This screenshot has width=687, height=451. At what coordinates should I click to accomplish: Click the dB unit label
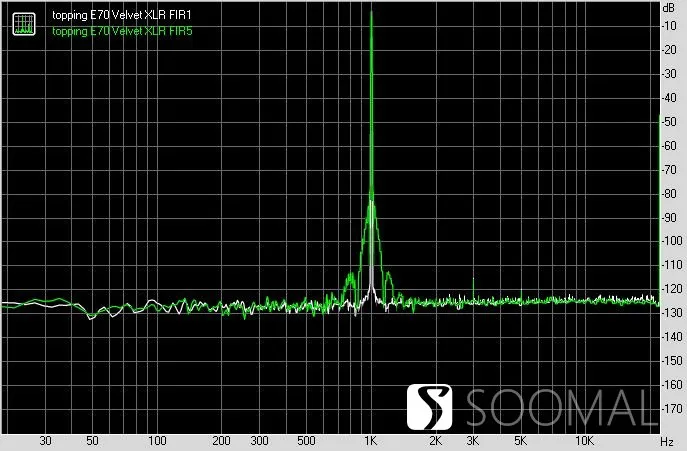click(x=669, y=7)
